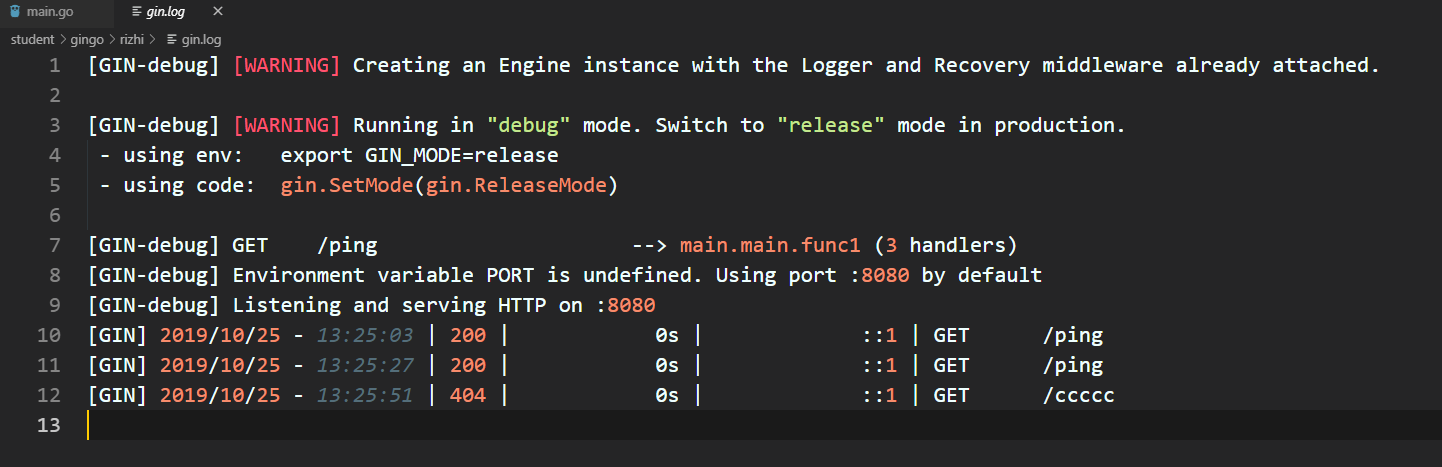Click the 404 status code on line 12
The height and width of the screenshot is (467, 1442).
468,396
